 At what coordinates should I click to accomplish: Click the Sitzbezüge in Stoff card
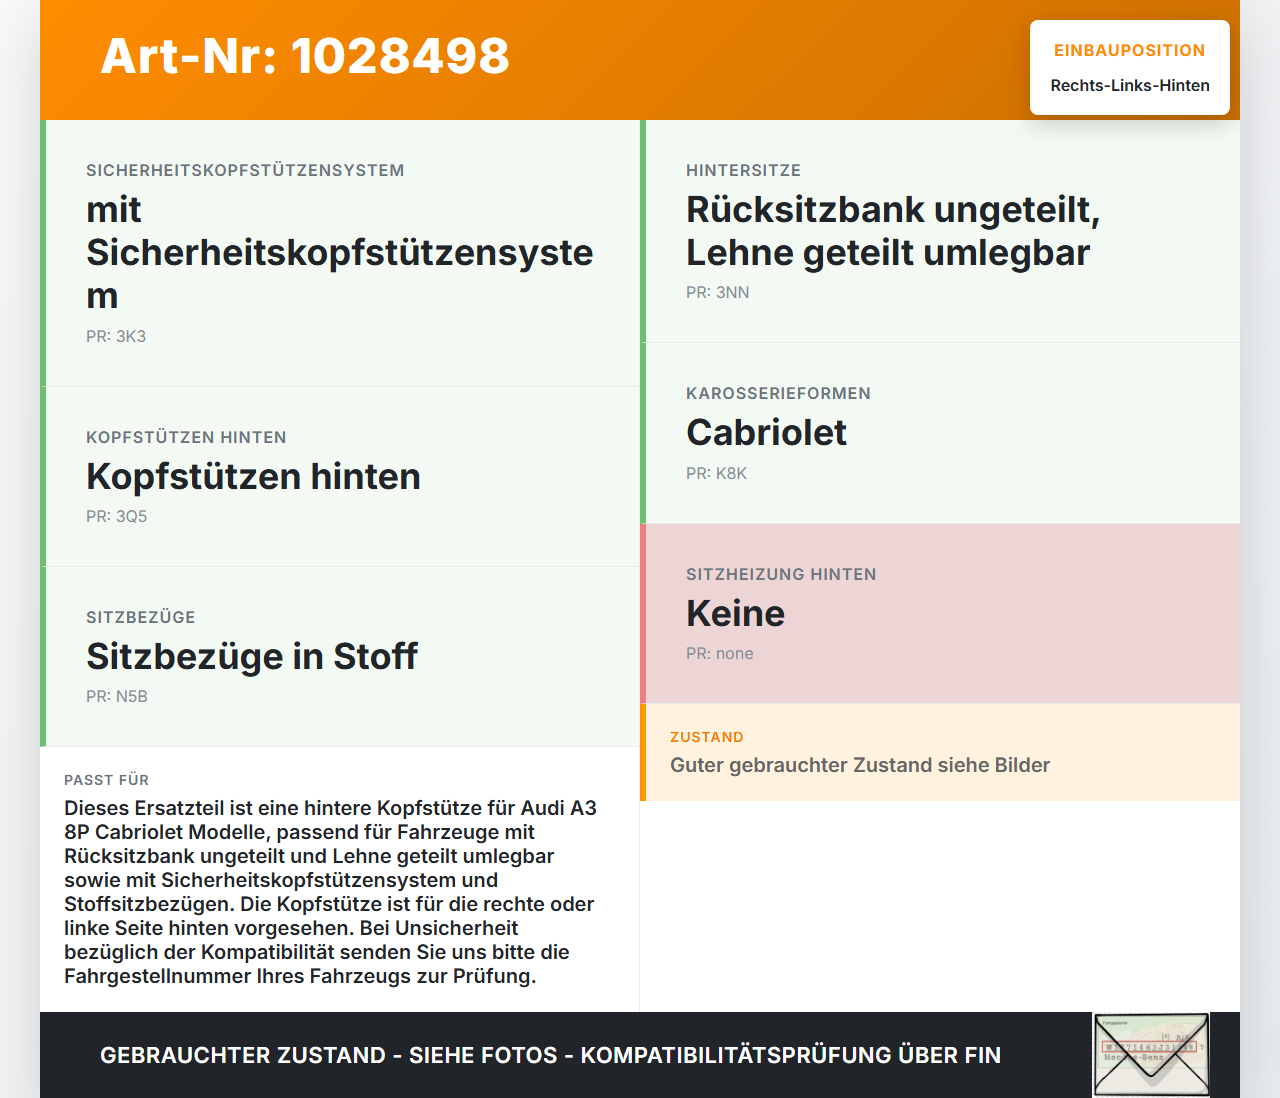coord(340,657)
